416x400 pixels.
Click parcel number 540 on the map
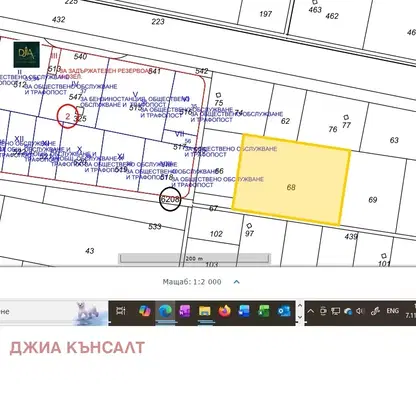pyautogui.click(x=80, y=56)
